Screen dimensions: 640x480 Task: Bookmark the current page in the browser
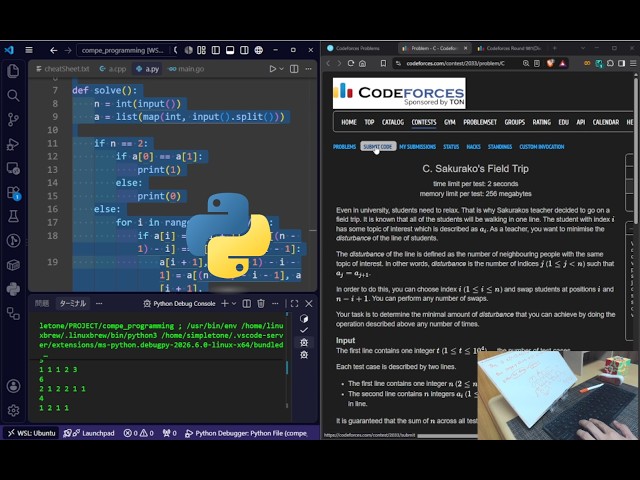point(383,63)
